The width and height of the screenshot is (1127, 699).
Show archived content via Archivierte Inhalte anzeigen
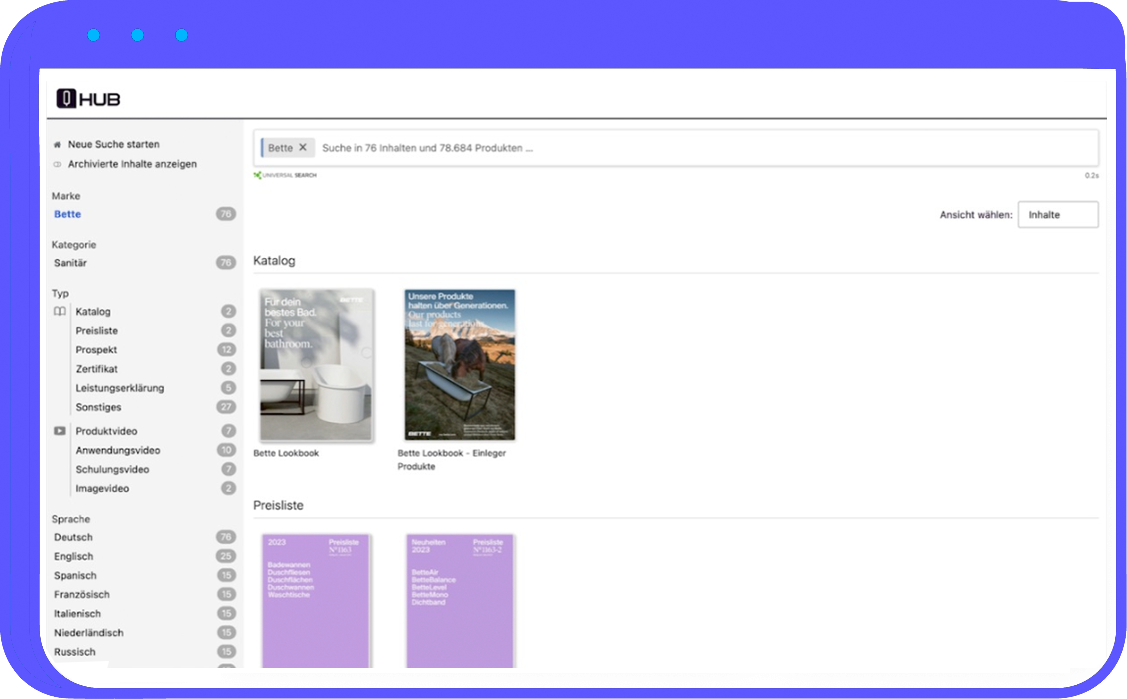pyautogui.click(x=132, y=164)
